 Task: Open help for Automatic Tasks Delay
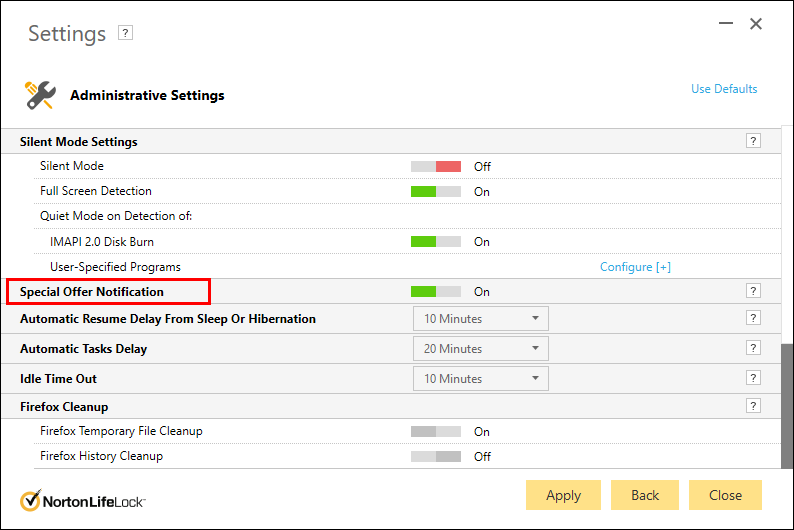(x=753, y=348)
